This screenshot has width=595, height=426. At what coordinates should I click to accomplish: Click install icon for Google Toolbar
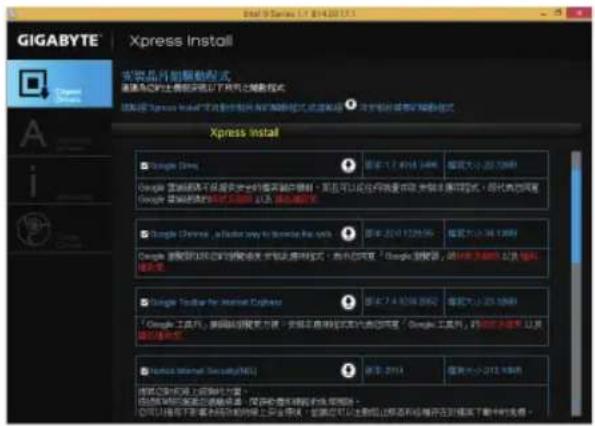[348, 302]
